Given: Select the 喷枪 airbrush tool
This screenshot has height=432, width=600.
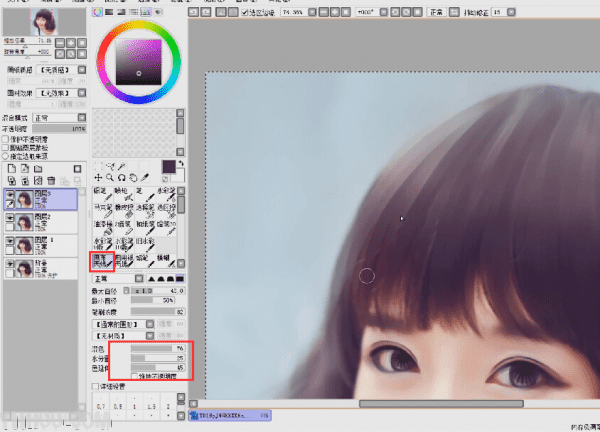Looking at the screenshot, I should point(124,194).
